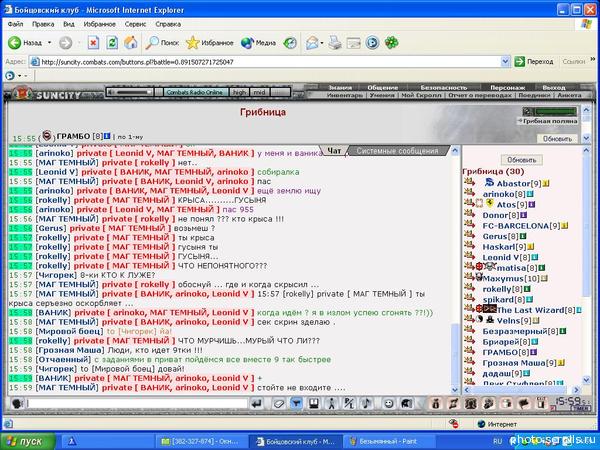Image resolution: width=600 pixels, height=450 pixels.
Task: Switch to [382-327-874] taskbar window
Action: (199, 441)
